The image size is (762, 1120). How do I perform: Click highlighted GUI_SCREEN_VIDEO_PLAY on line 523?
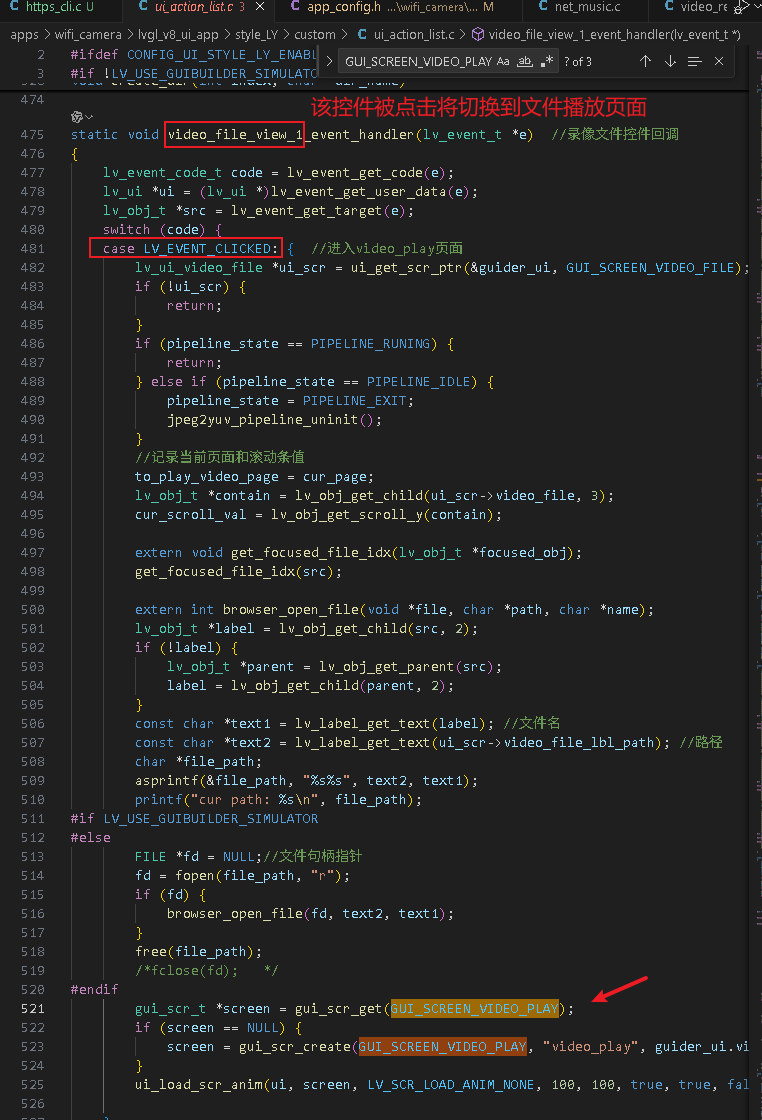(443, 1046)
